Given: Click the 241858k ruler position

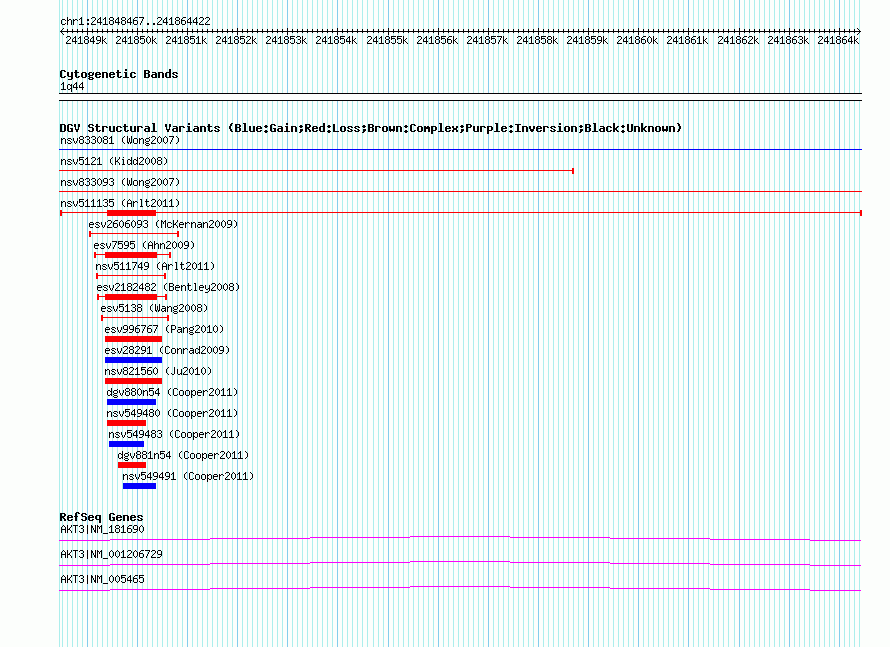Looking at the screenshot, I should (x=537, y=40).
